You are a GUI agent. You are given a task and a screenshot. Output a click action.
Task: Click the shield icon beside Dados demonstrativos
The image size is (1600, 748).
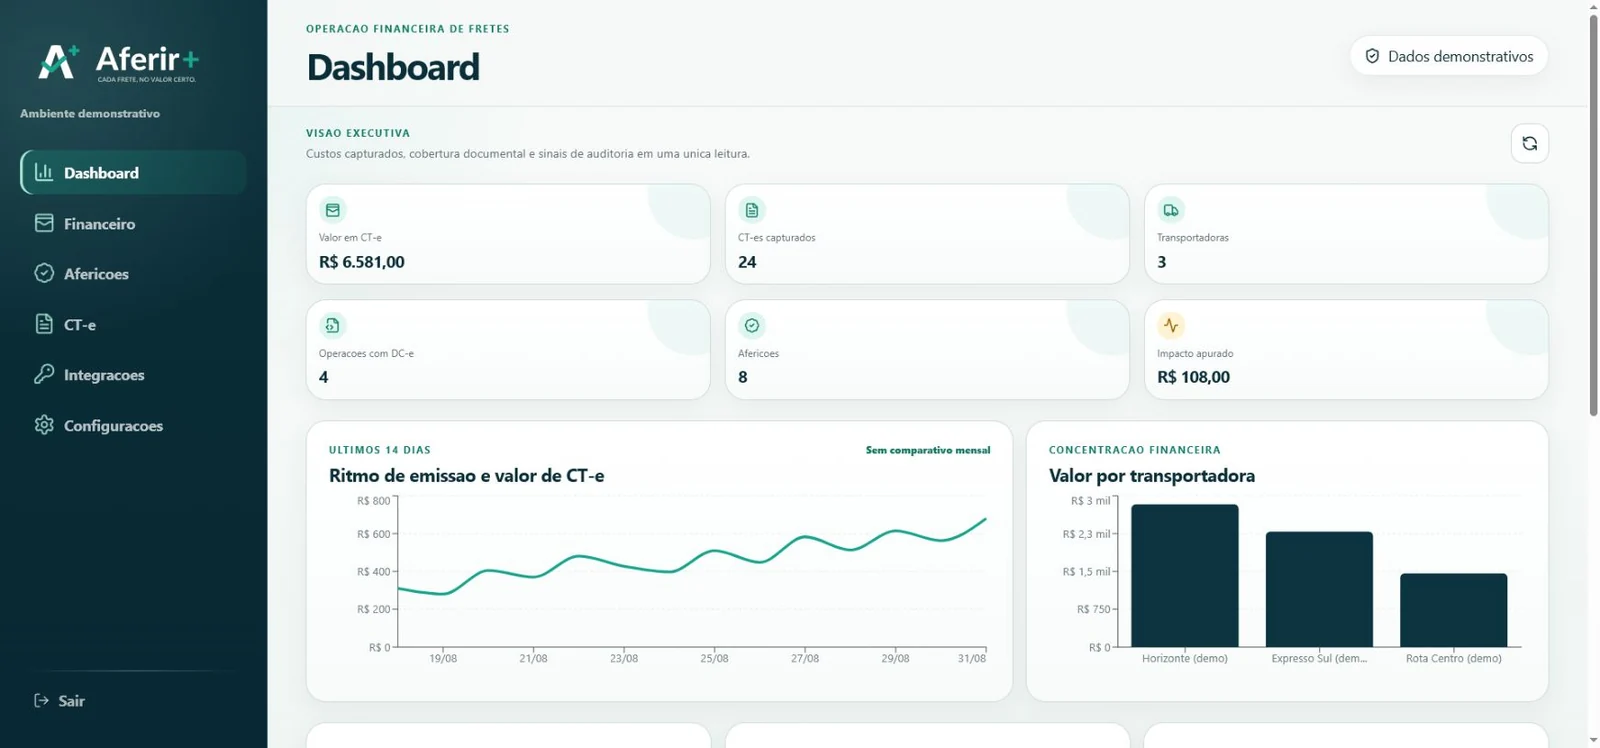1372,56
